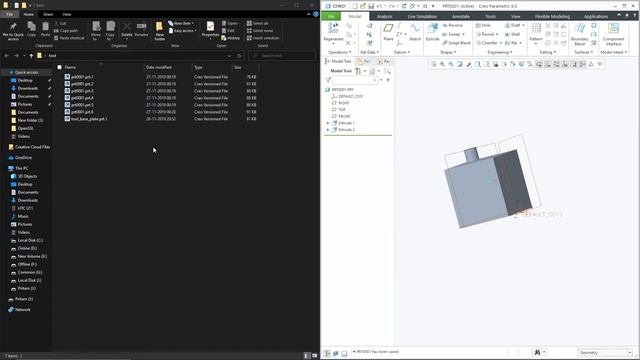Click Copy path in Explorer ribbon
The width and height of the screenshot is (640, 360).
pyautogui.click(x=66, y=31)
